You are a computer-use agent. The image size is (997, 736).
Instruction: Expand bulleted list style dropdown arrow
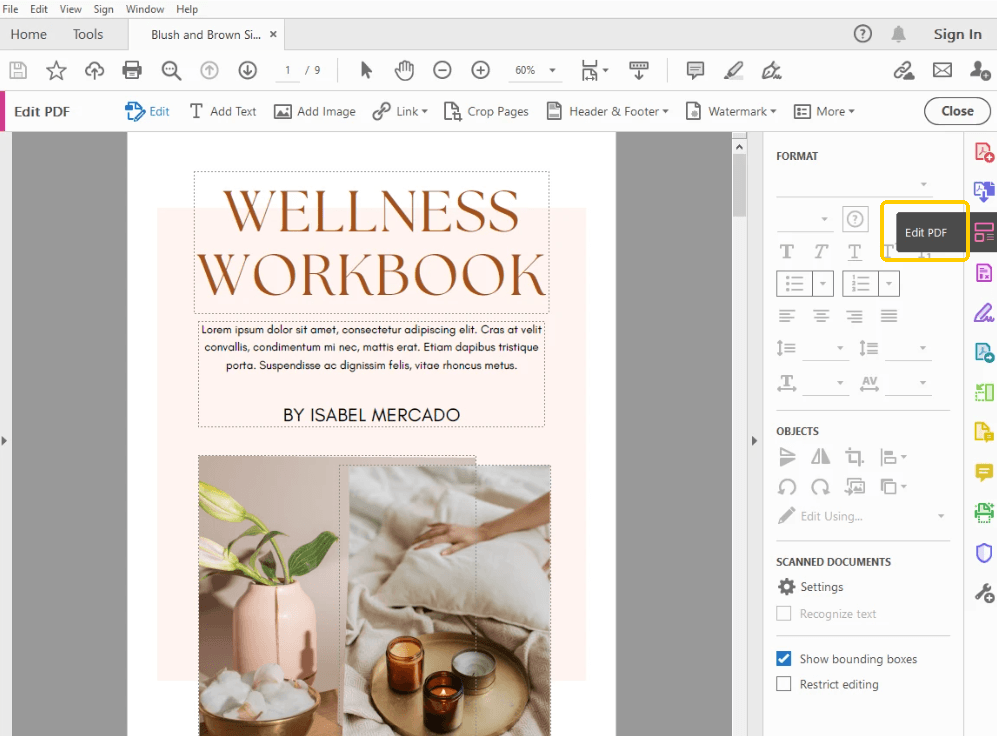[823, 283]
